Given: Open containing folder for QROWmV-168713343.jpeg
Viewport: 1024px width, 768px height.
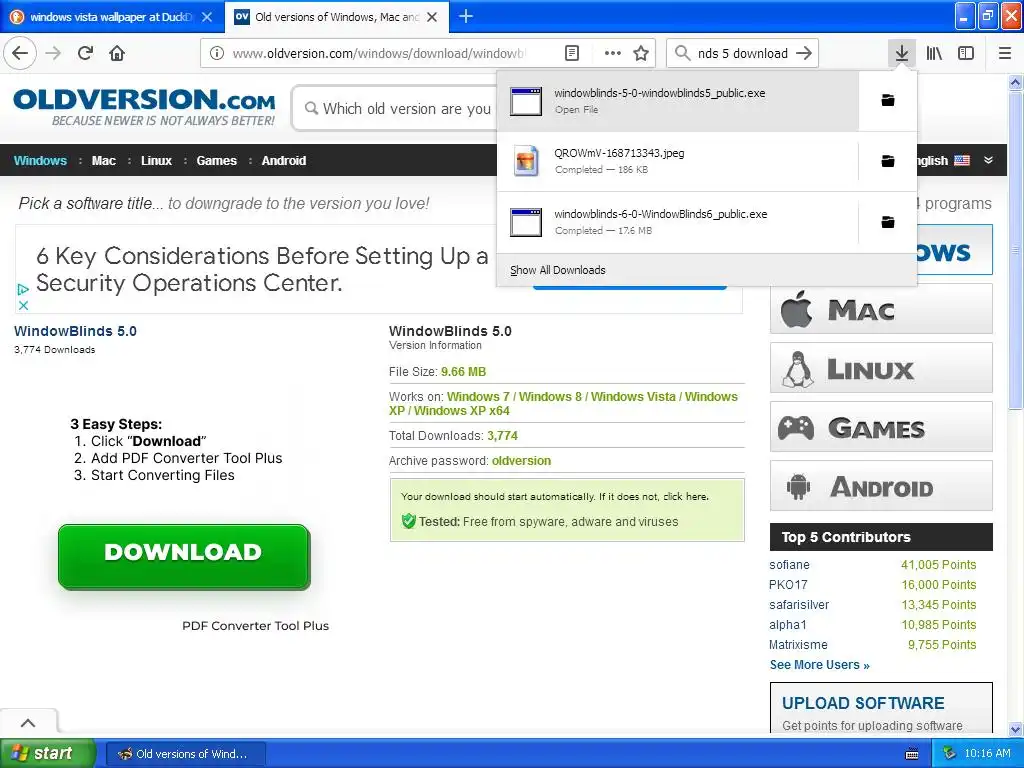Looking at the screenshot, I should click(888, 161).
